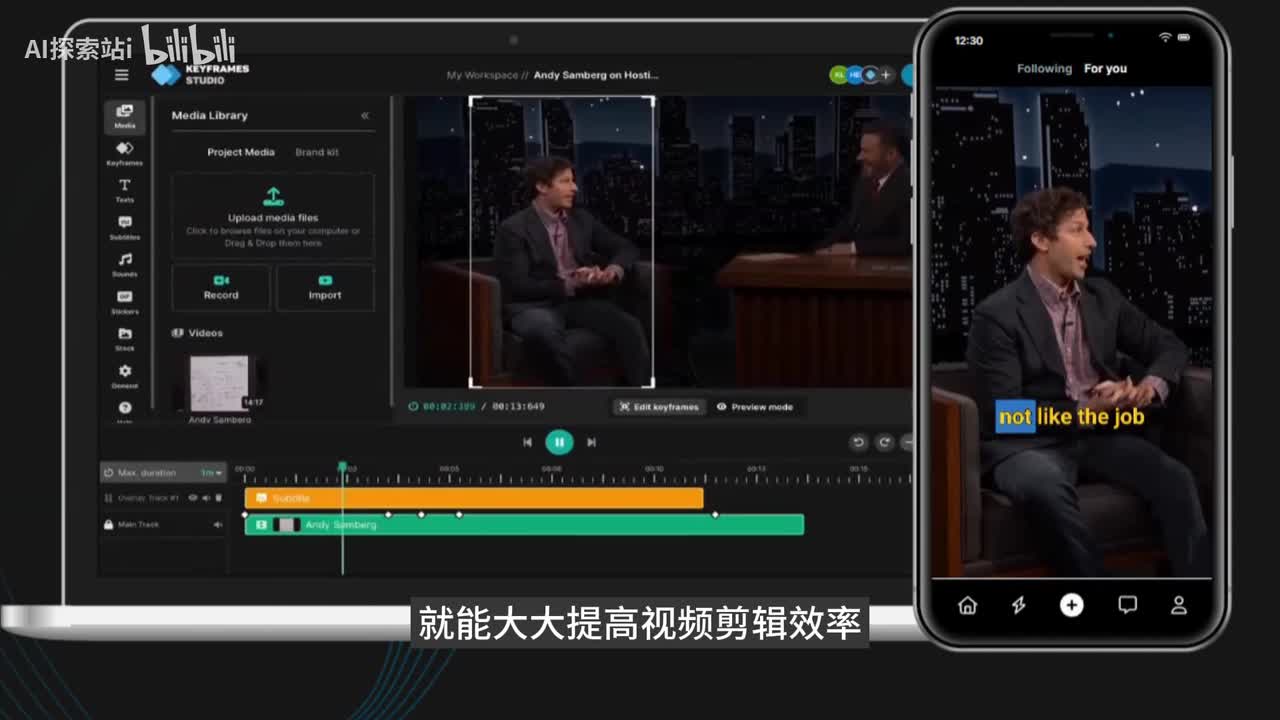Screen dimensions: 1280x720
Task: Open the Max. duration dropdown
Action: tap(211, 473)
